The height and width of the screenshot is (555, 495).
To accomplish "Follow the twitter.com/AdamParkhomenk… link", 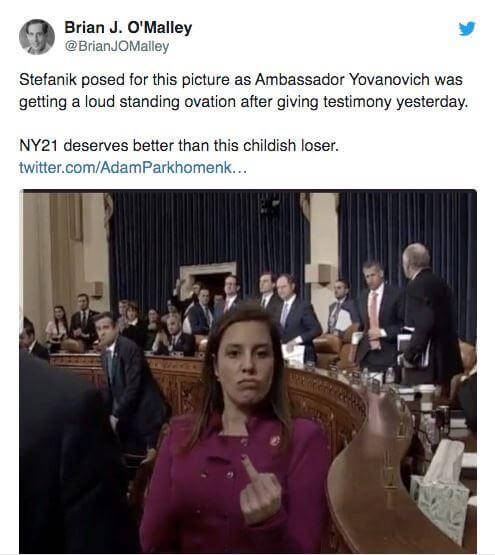I will click(133, 167).
